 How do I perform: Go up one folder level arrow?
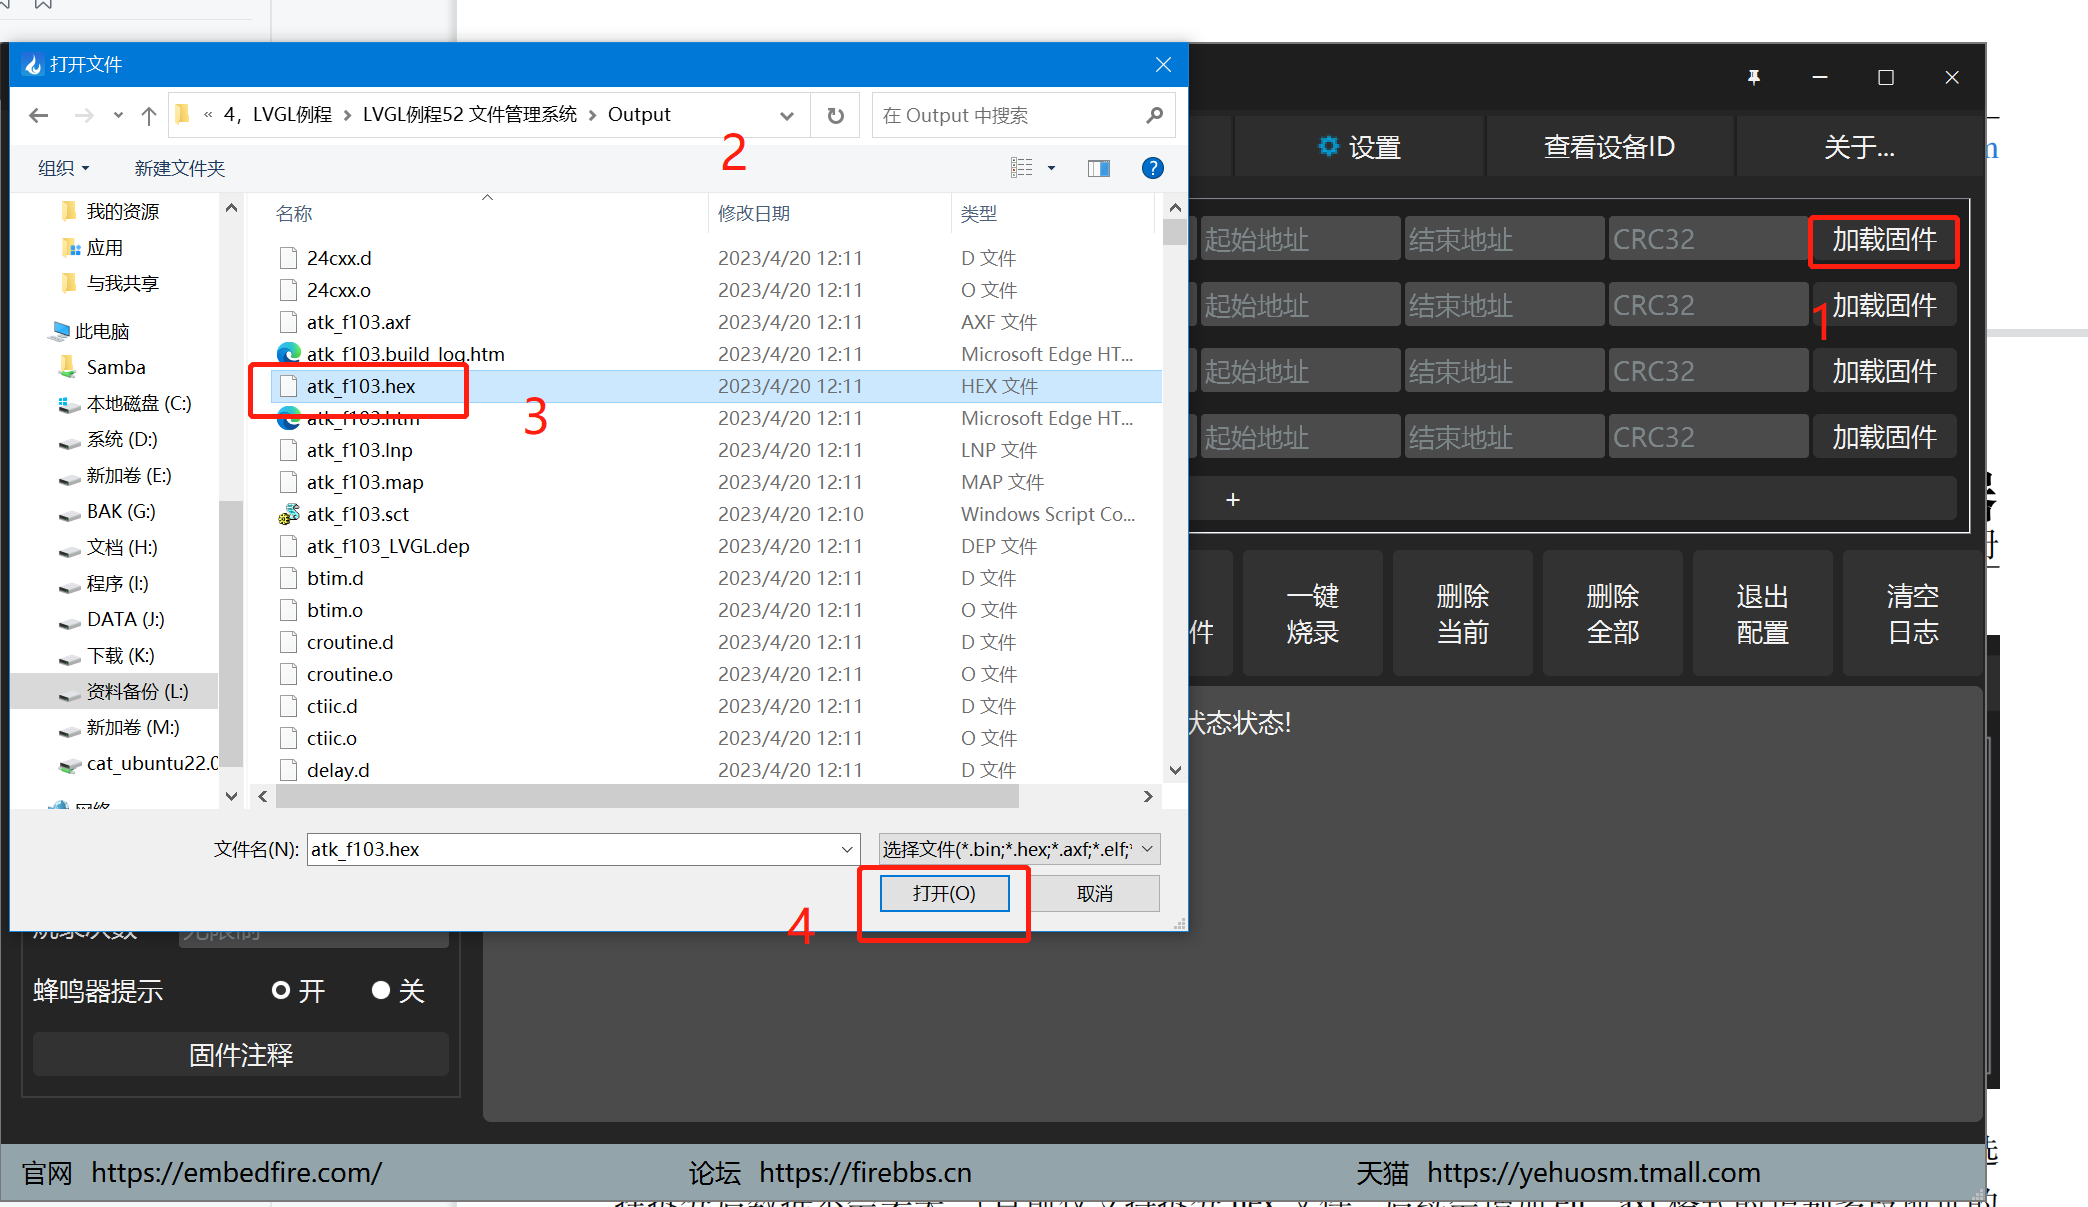tap(149, 115)
